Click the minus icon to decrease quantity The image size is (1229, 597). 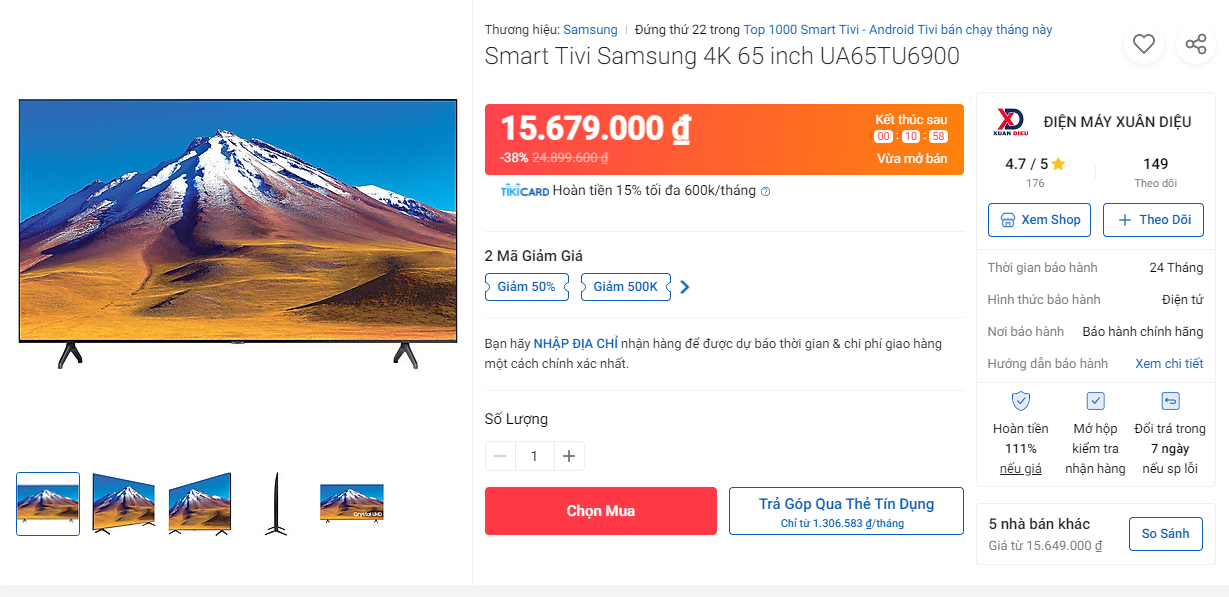click(500, 456)
